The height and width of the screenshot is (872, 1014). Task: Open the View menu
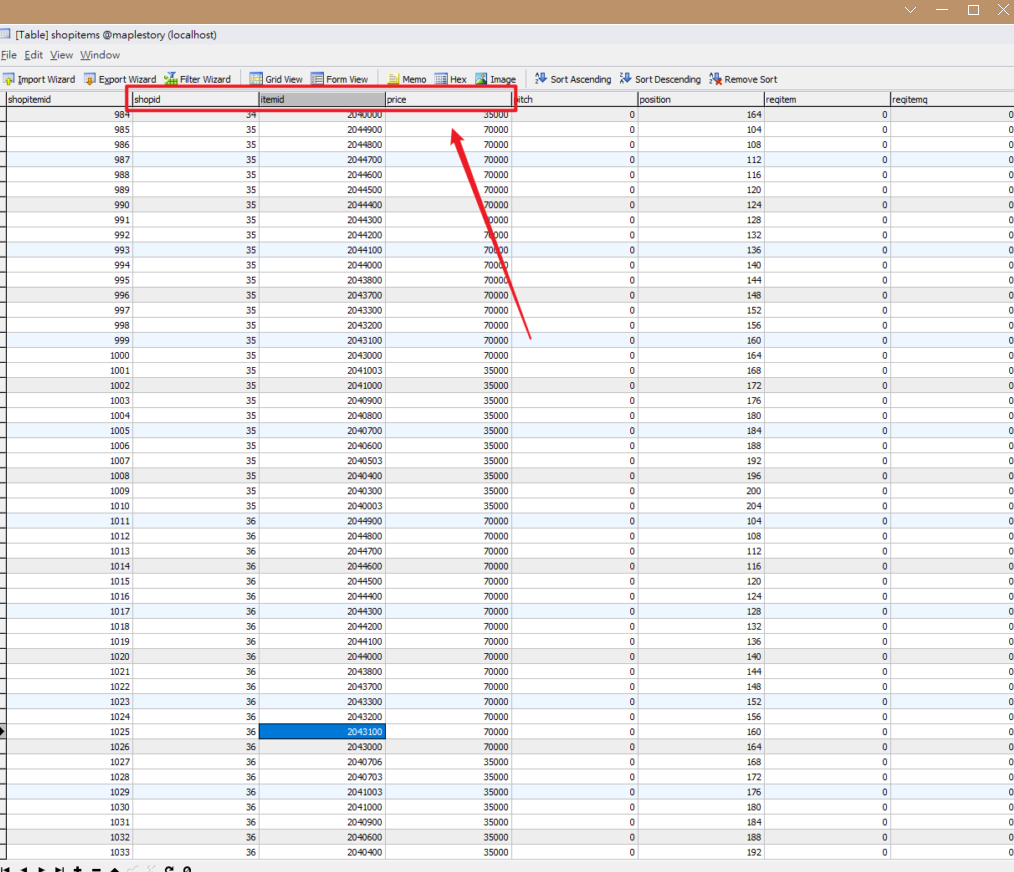coord(61,55)
